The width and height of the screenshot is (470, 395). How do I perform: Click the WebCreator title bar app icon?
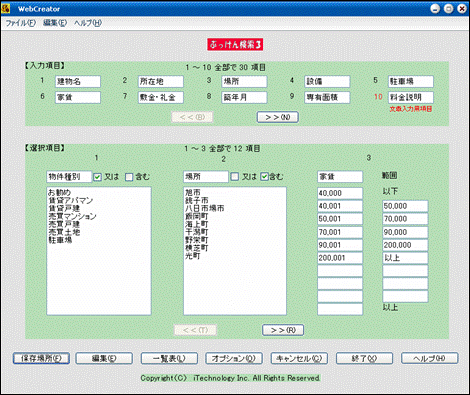[x=6, y=8]
